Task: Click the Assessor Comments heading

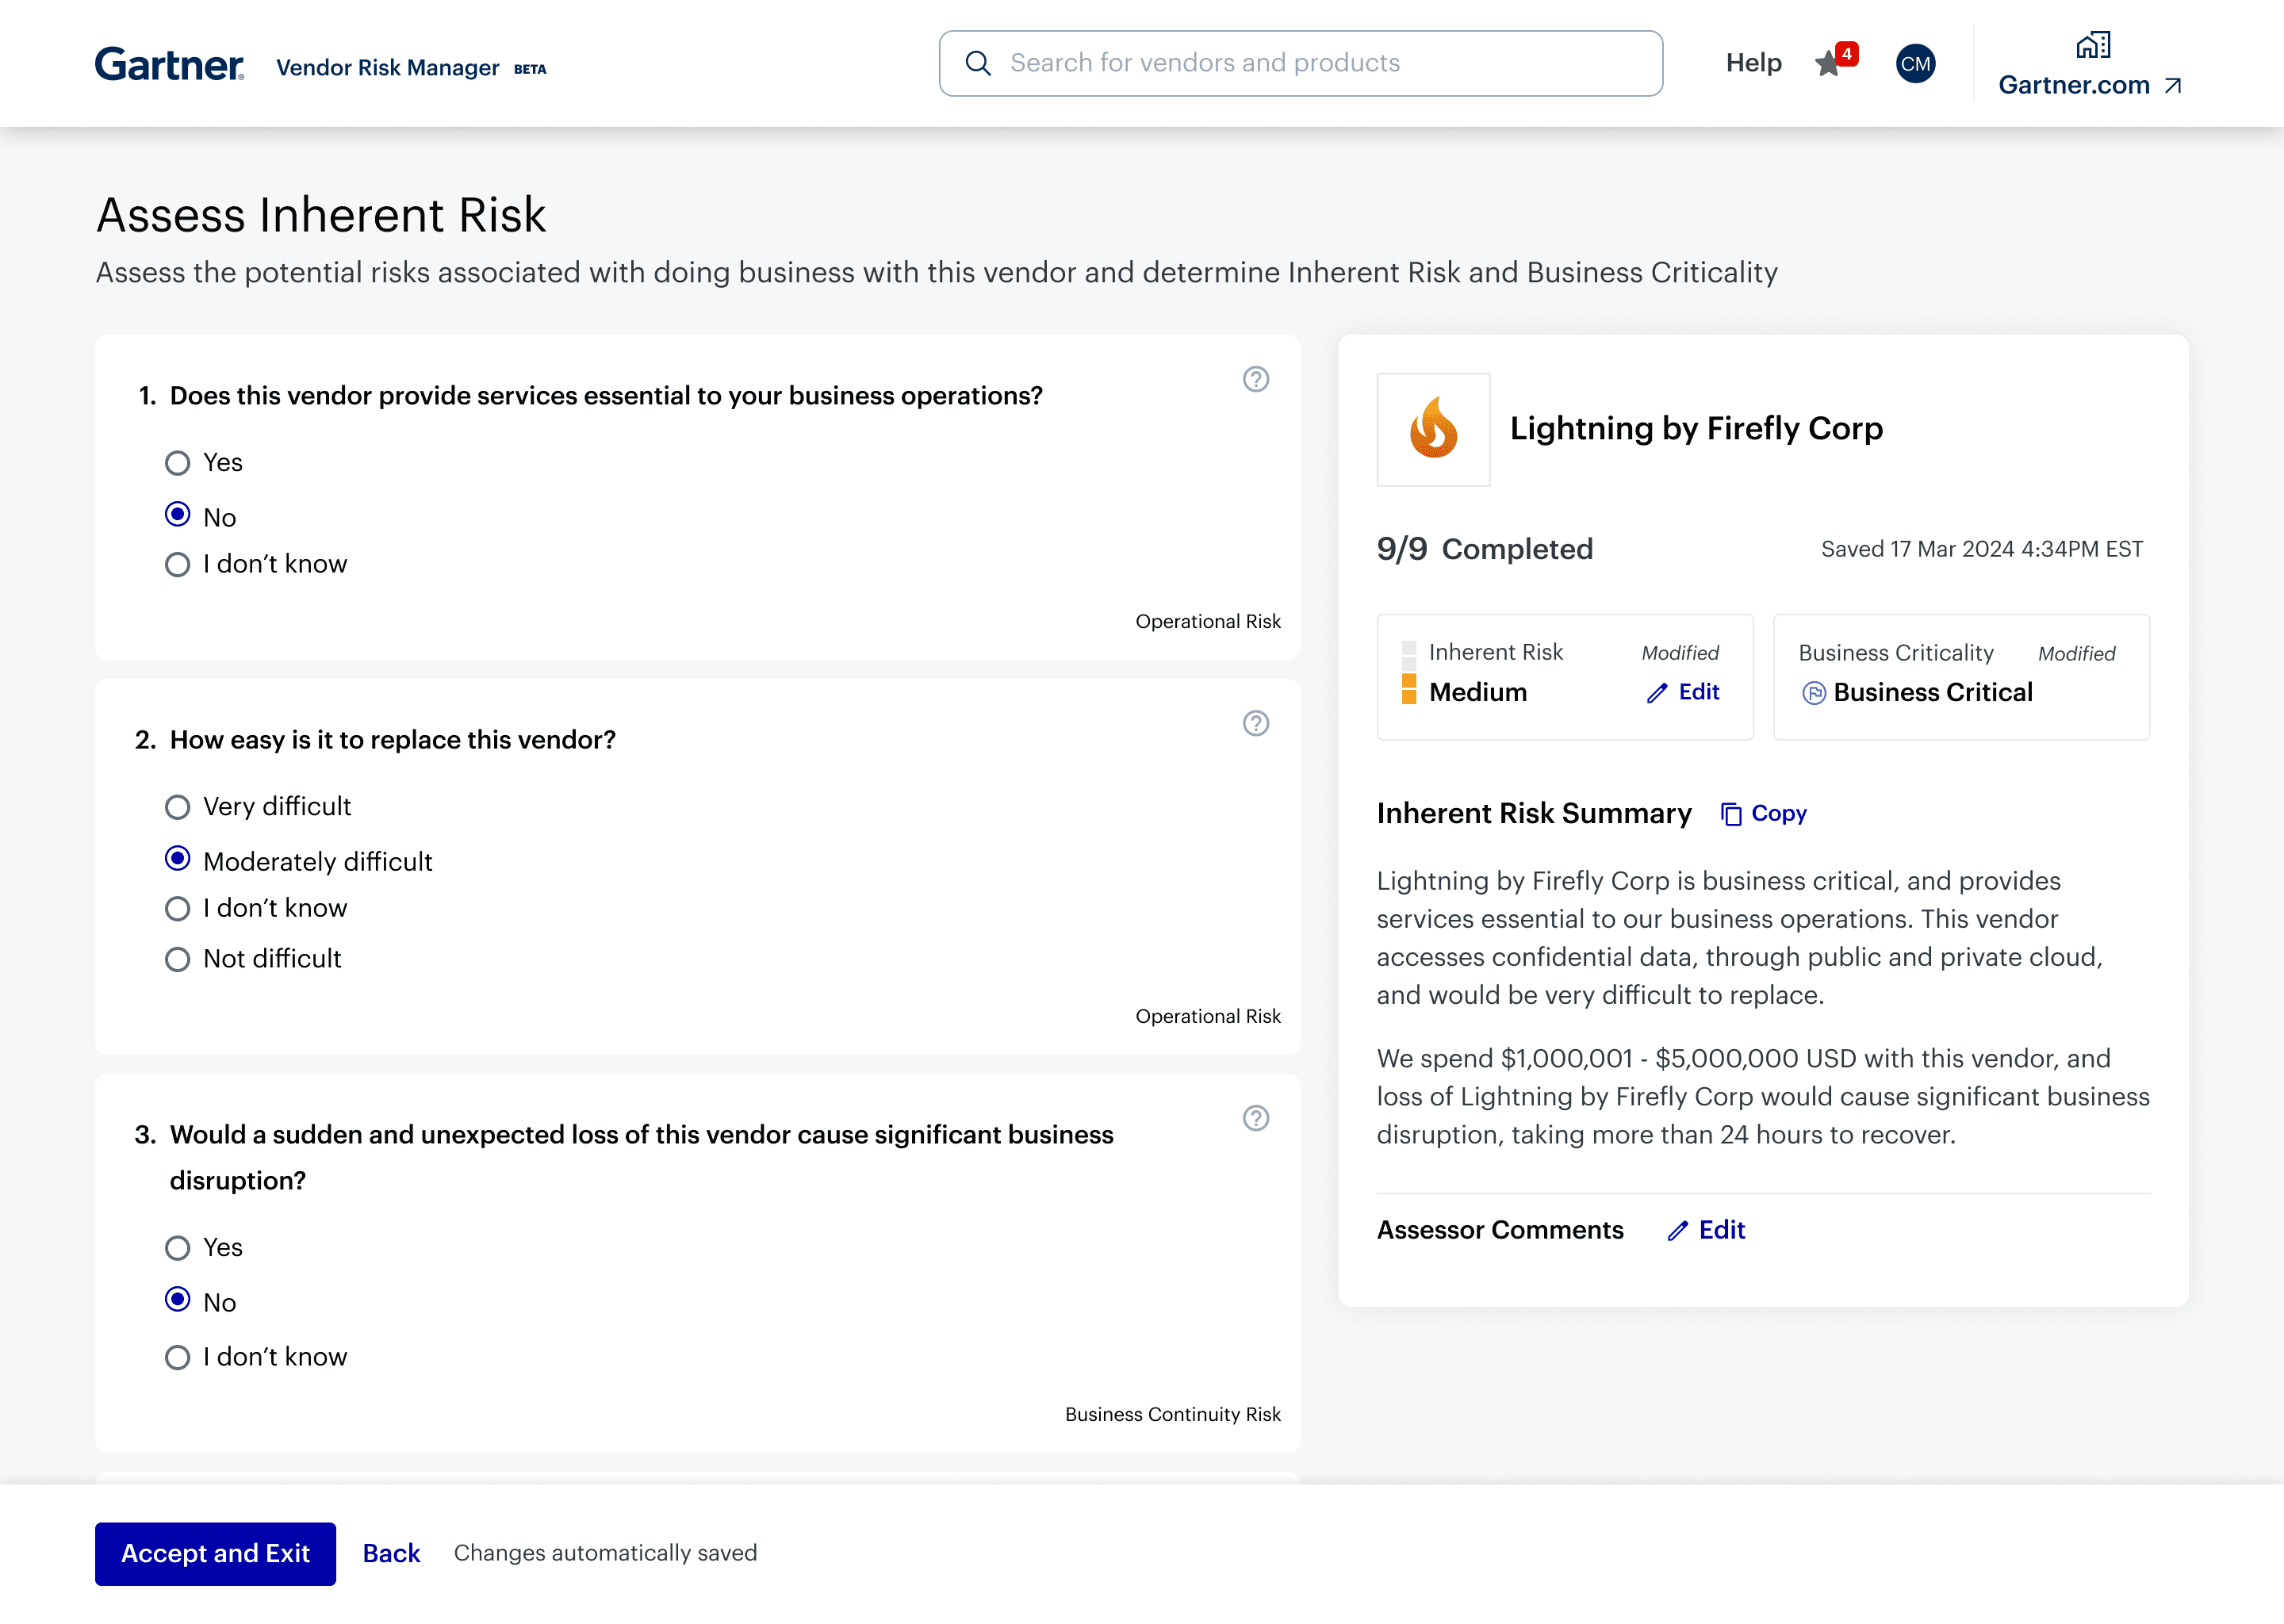Action: coord(1500,1230)
